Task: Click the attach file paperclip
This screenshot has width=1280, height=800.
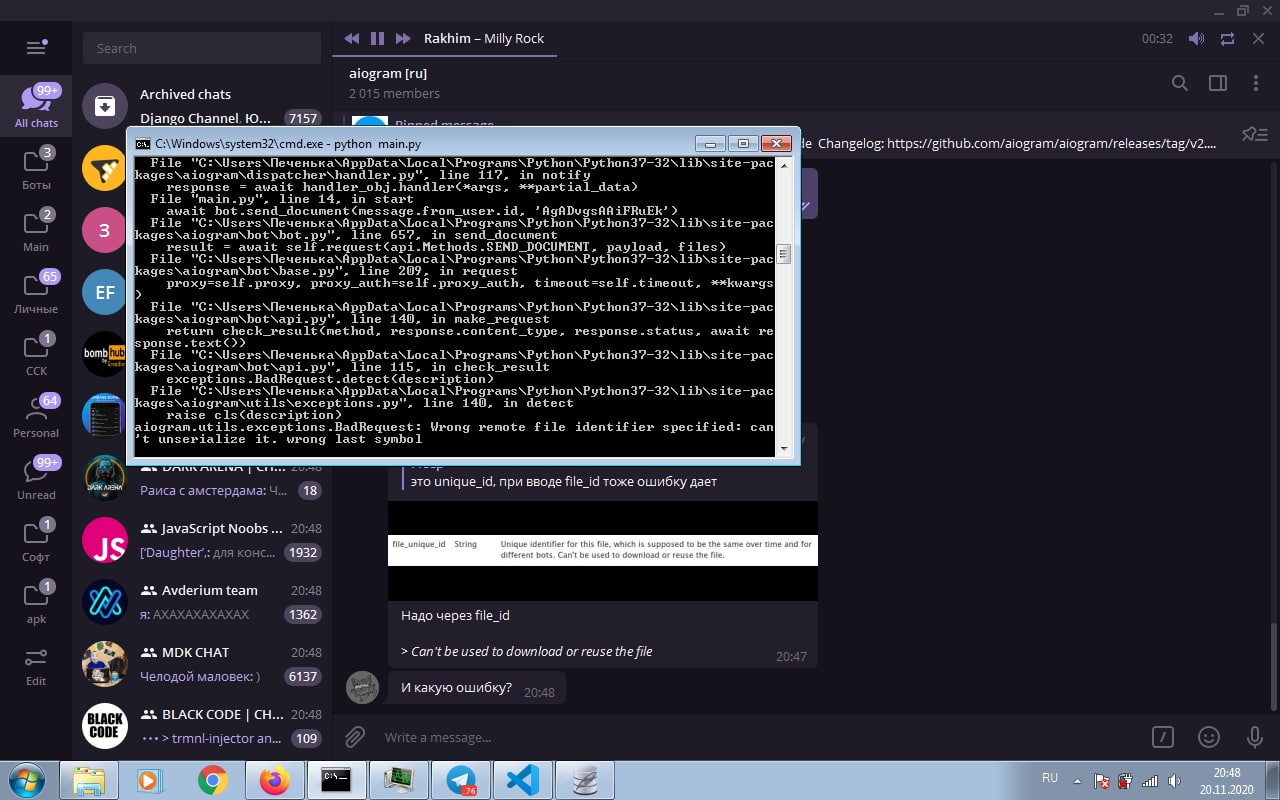Action: point(355,737)
